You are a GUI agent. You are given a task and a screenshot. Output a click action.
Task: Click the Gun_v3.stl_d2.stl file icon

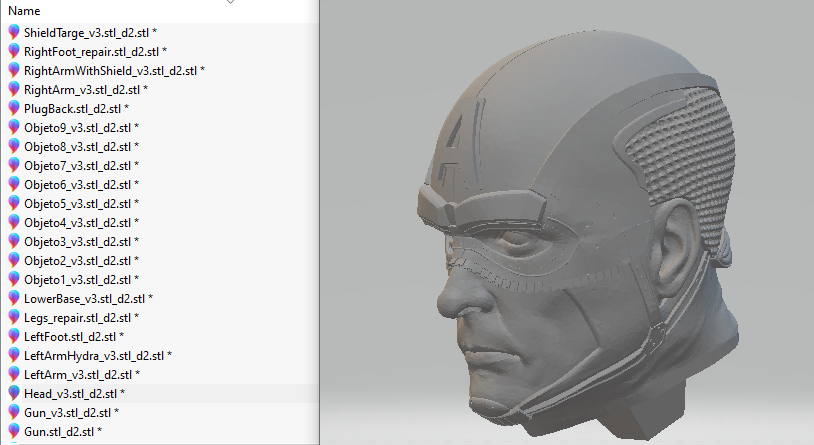click(14, 412)
